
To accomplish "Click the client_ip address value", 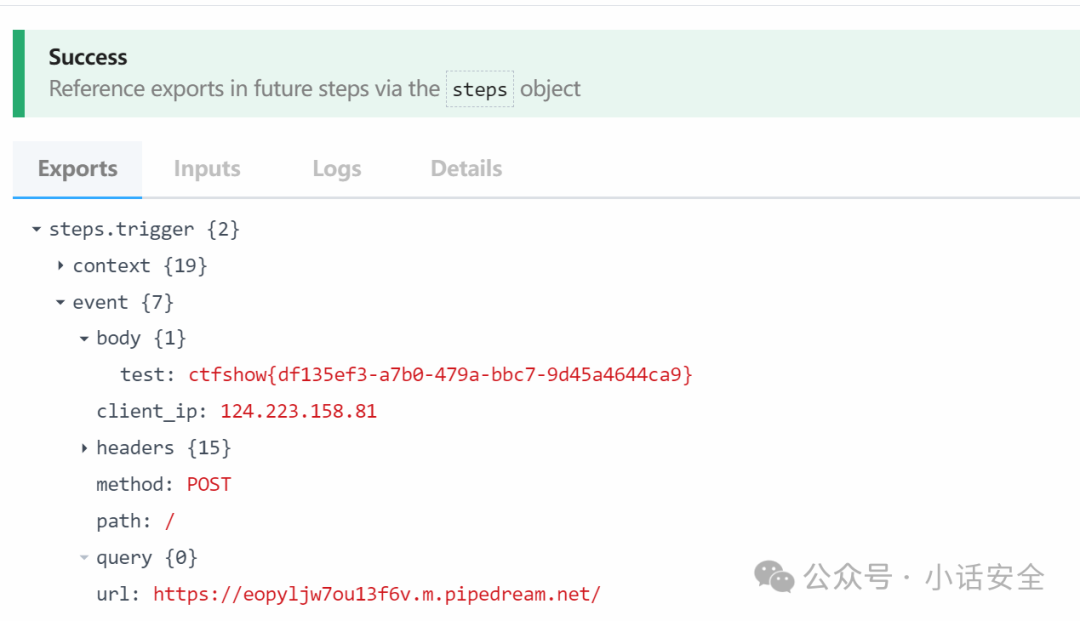I will [x=298, y=411].
